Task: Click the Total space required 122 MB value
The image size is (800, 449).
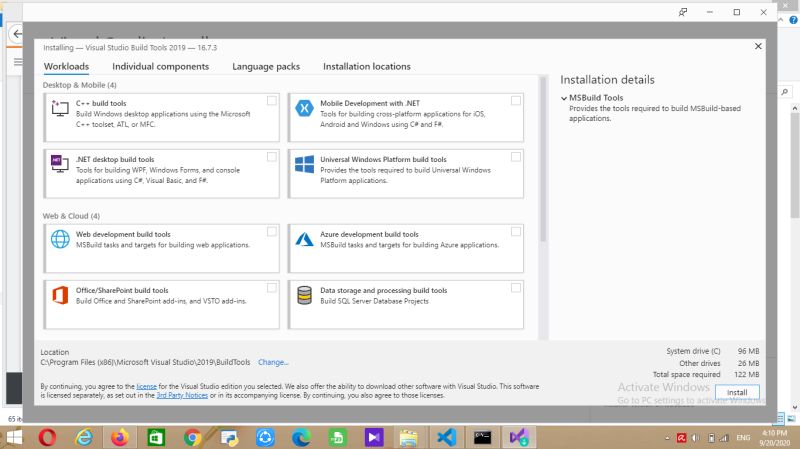Action: pos(746,375)
